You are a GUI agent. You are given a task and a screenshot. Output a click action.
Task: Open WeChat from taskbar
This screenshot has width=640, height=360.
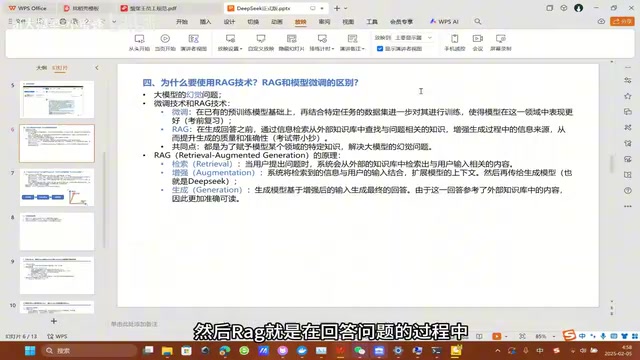360,351
